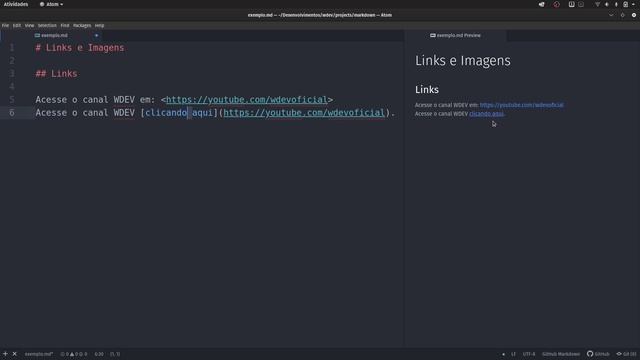Viewport: 640px width, 360px height.
Task: Click the '## Links' heading on line 3
Action: pos(56,74)
